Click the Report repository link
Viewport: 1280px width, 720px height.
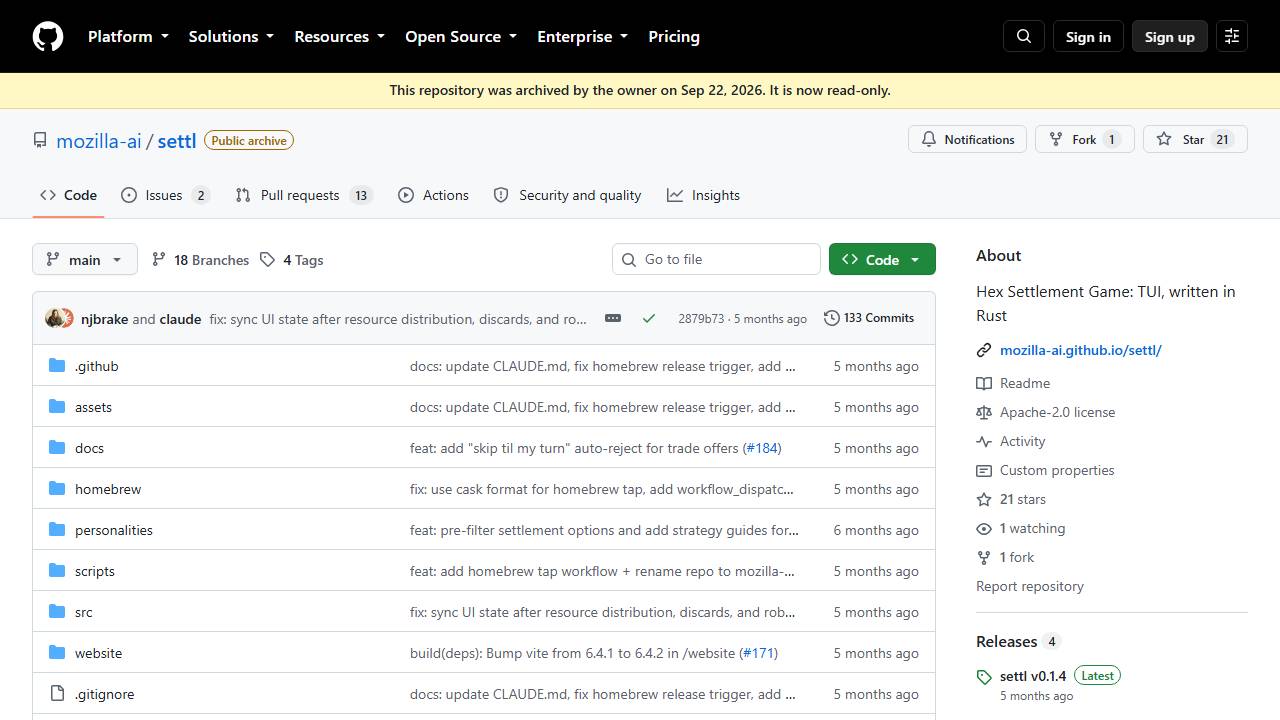(1030, 586)
